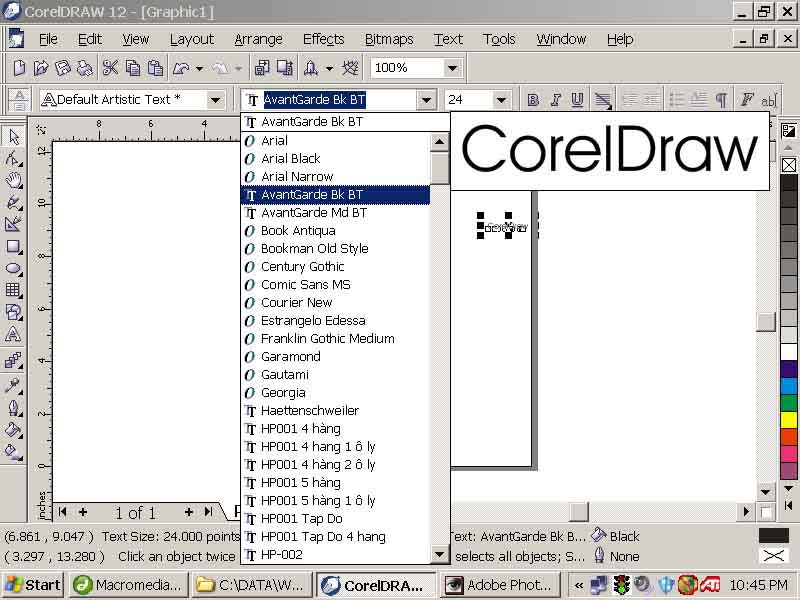Click the Open file icon
This screenshot has height=600, width=800.
pos(41,68)
